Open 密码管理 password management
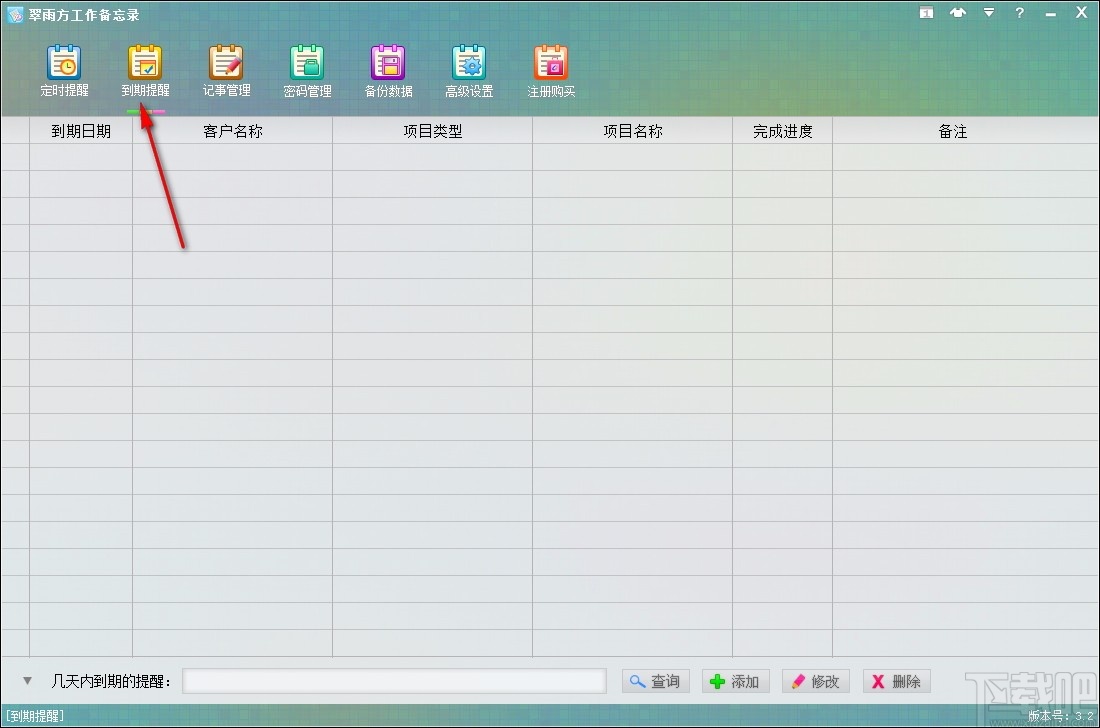Screen dimensions: 1100x728 [307, 71]
